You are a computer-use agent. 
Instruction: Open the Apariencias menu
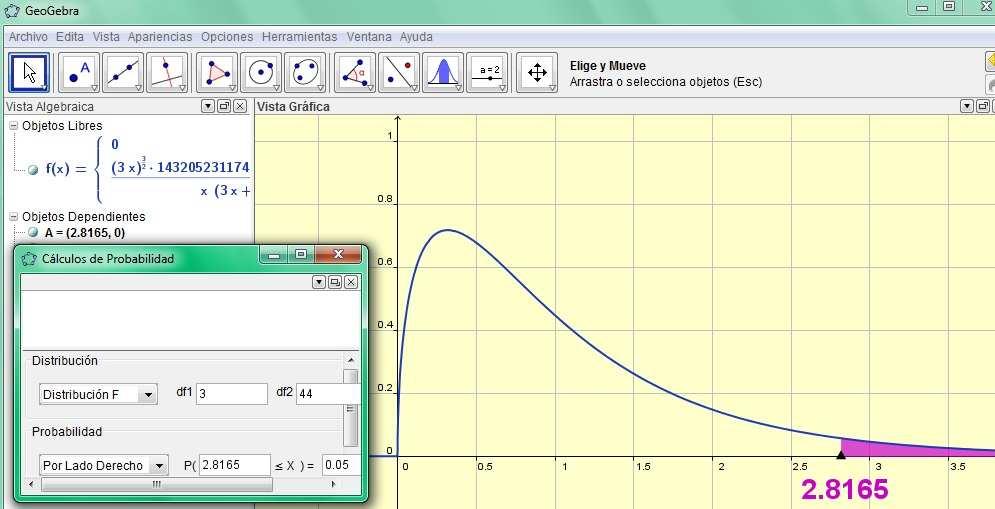pos(160,37)
